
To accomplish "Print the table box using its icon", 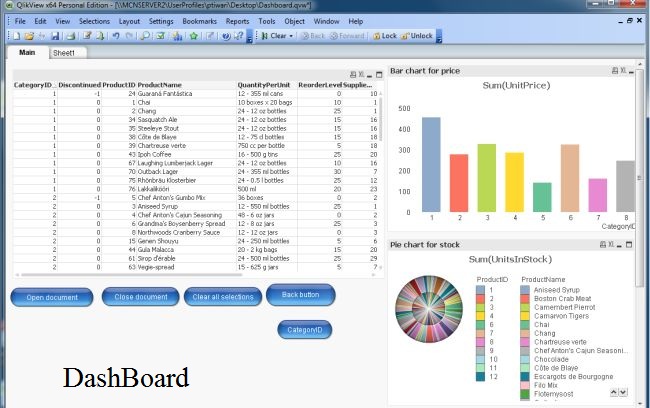I will point(353,75).
